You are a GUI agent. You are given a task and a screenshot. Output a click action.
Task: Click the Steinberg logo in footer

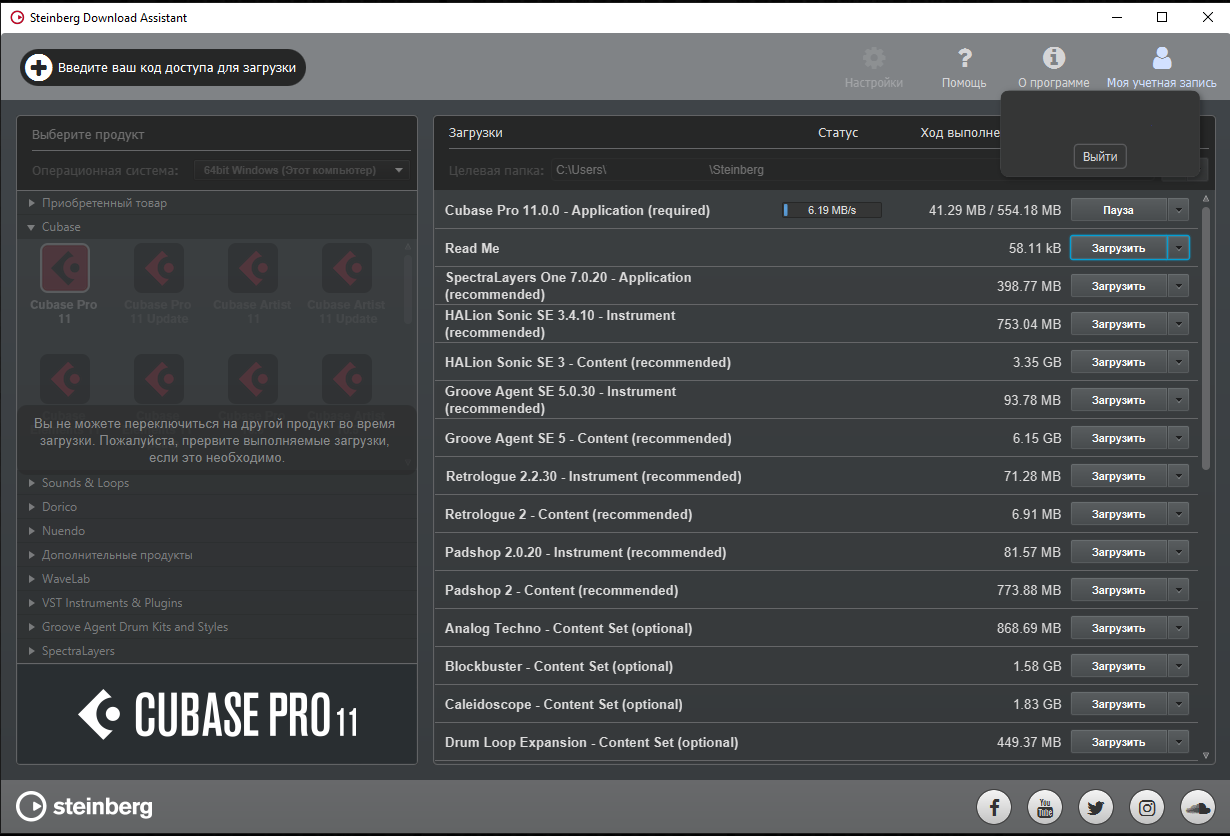(x=85, y=806)
